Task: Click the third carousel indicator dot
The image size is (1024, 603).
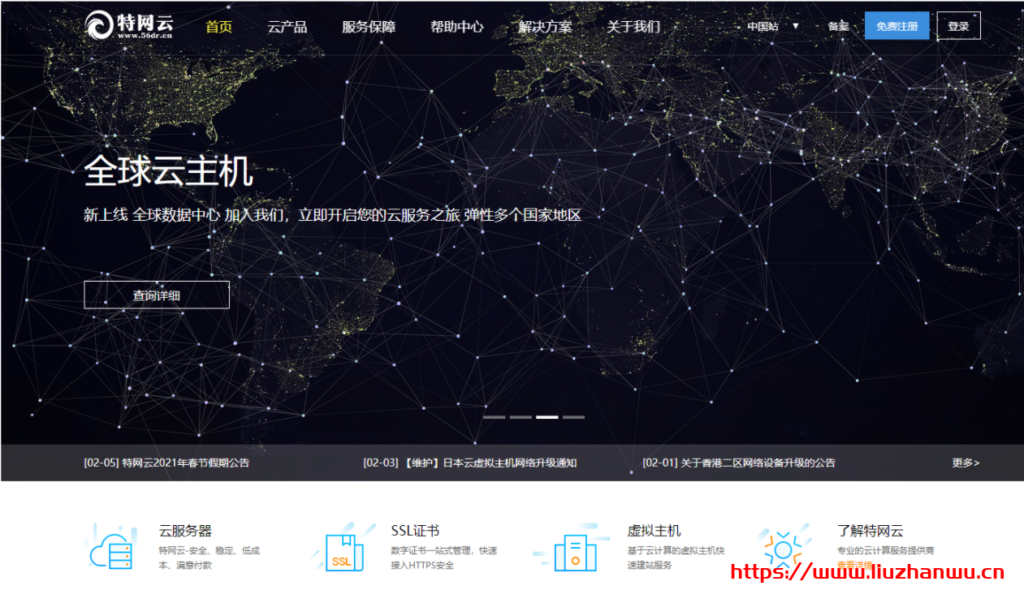Action: pos(546,418)
